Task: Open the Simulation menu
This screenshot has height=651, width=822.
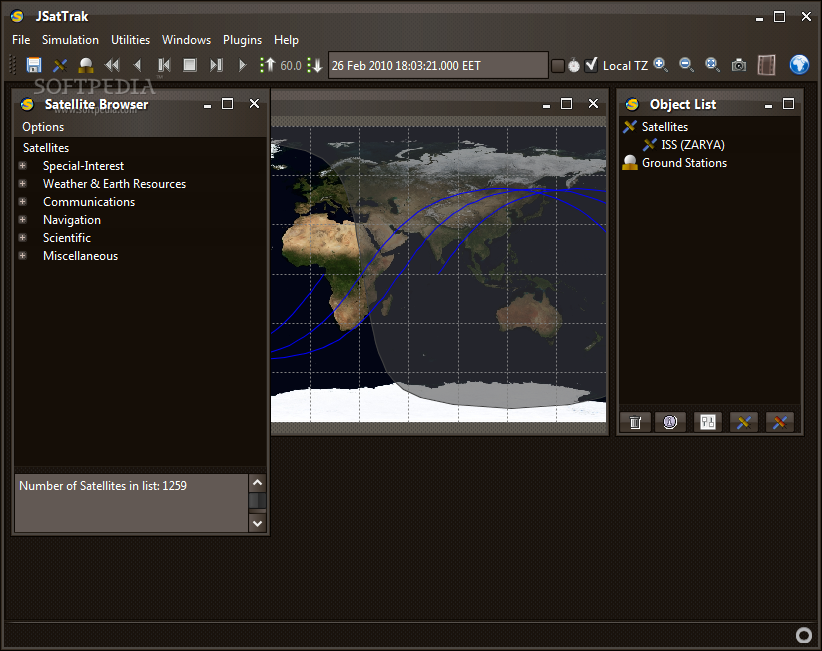Action: [x=70, y=40]
